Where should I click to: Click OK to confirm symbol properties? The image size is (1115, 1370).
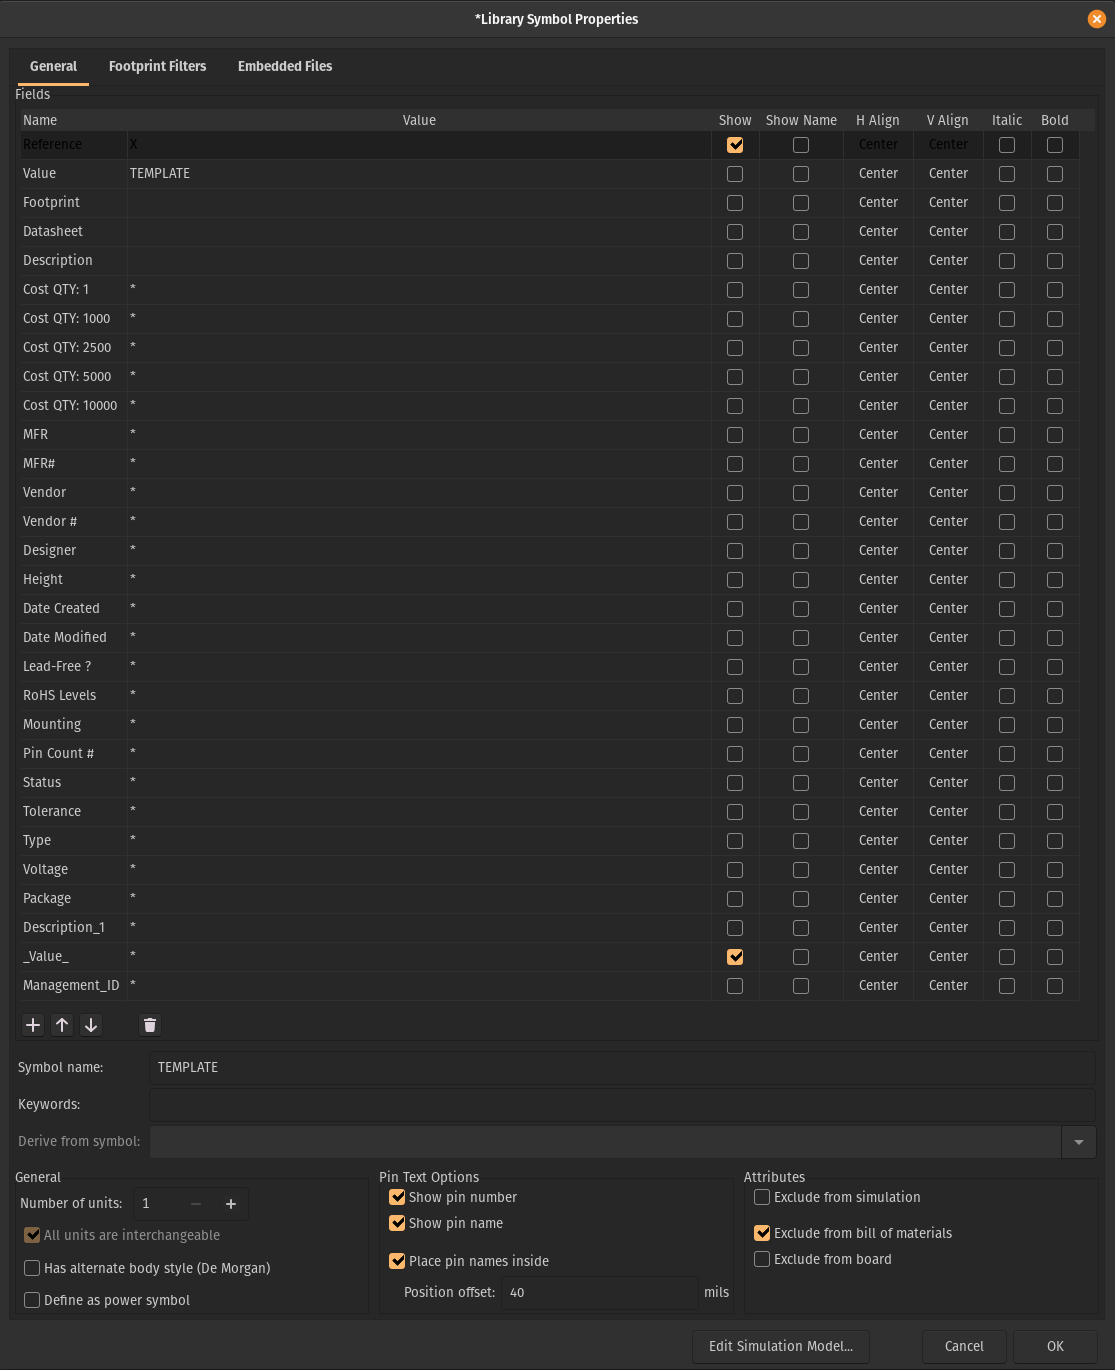point(1055,1346)
